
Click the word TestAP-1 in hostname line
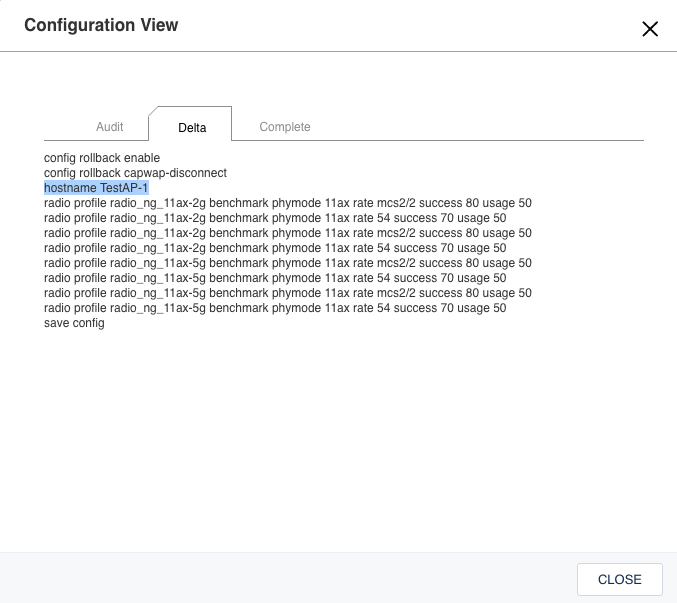[x=124, y=188]
